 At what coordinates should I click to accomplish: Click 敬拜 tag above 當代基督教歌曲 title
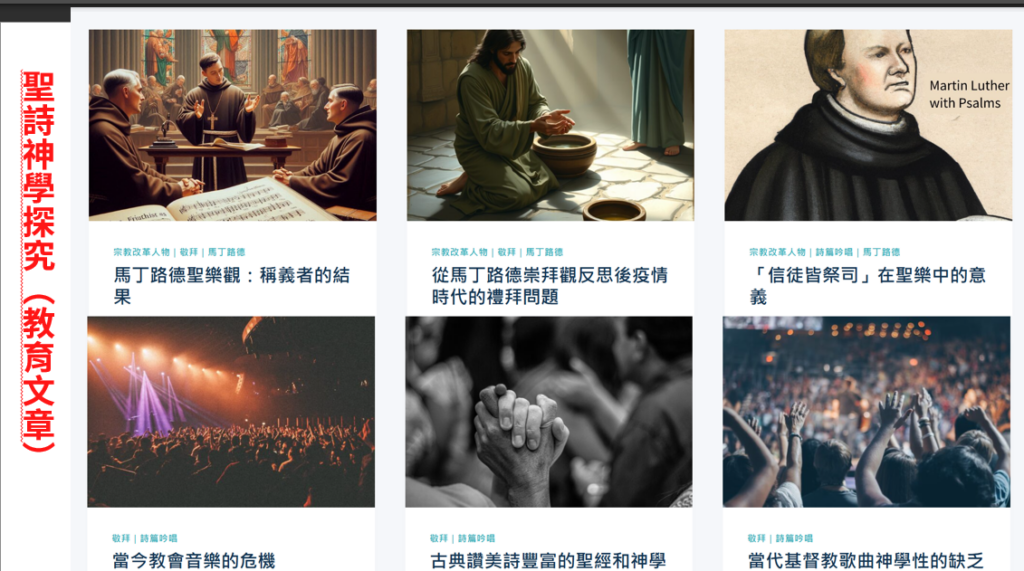[x=756, y=538]
